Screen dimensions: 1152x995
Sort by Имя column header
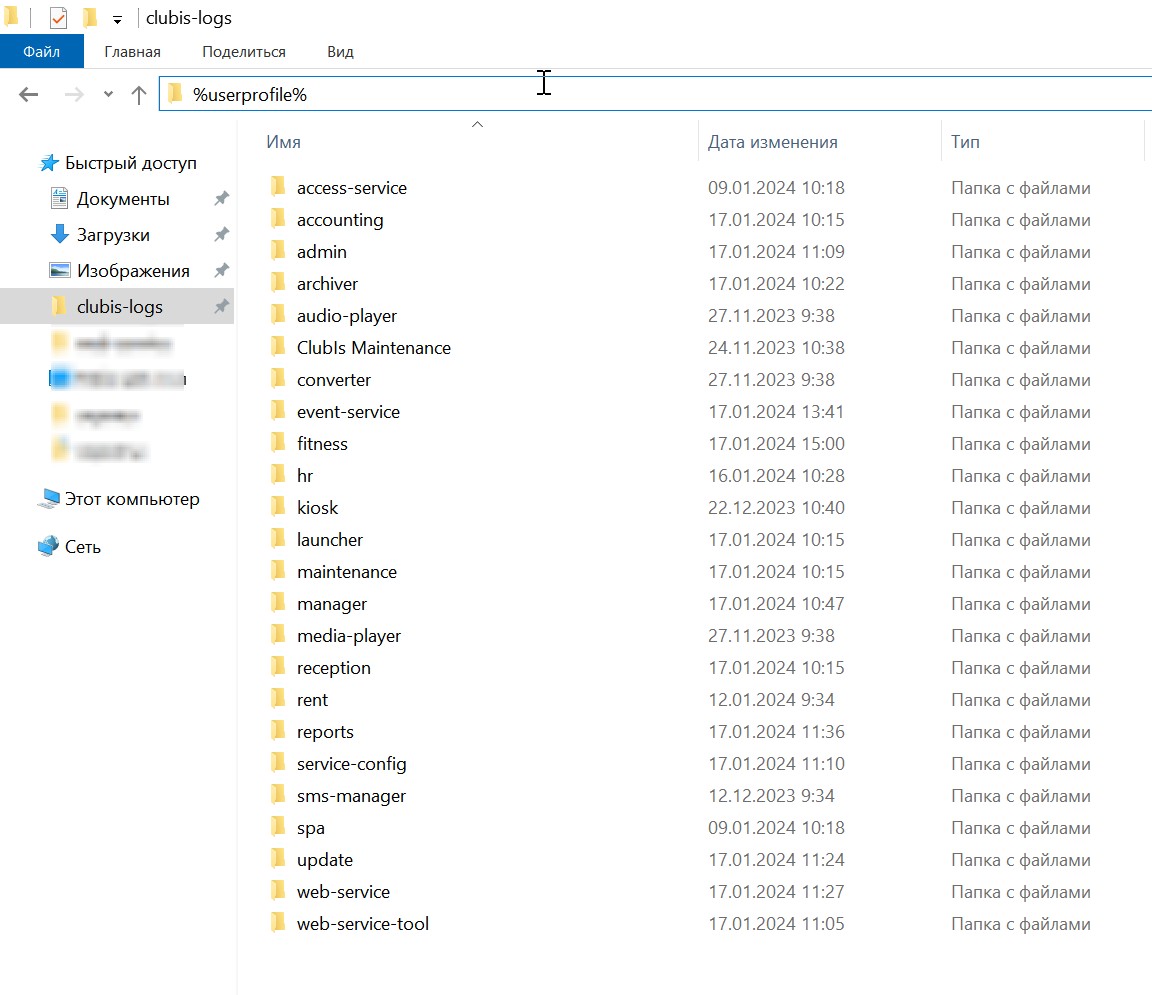(x=284, y=142)
